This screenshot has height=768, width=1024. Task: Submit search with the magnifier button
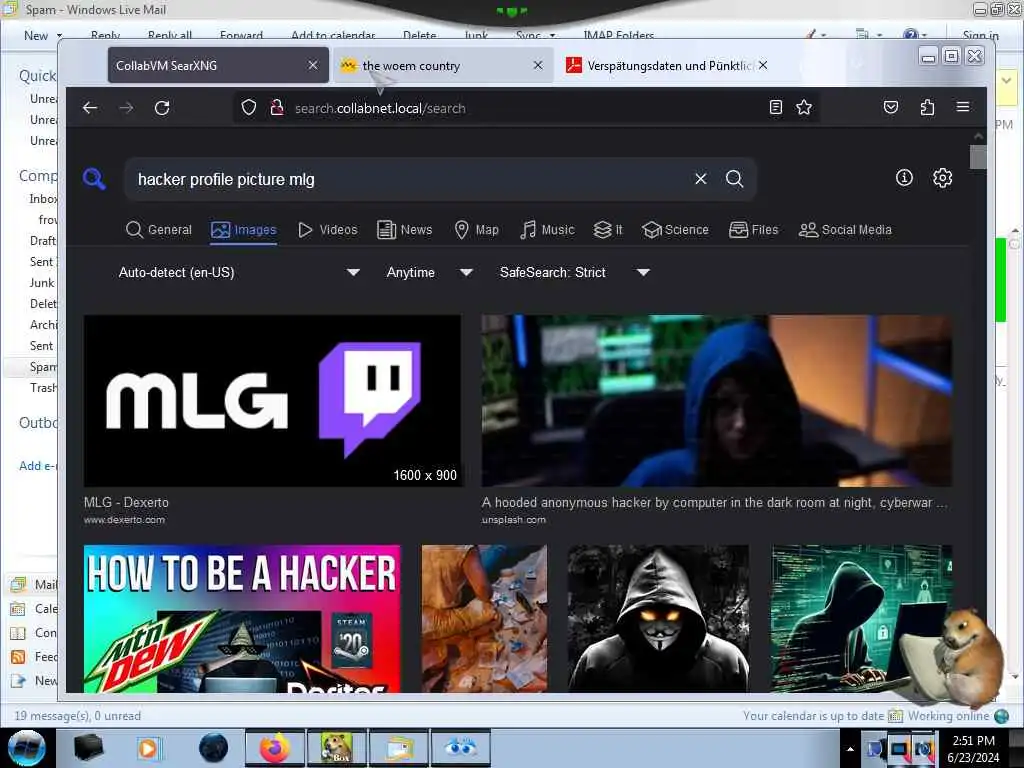tap(735, 178)
